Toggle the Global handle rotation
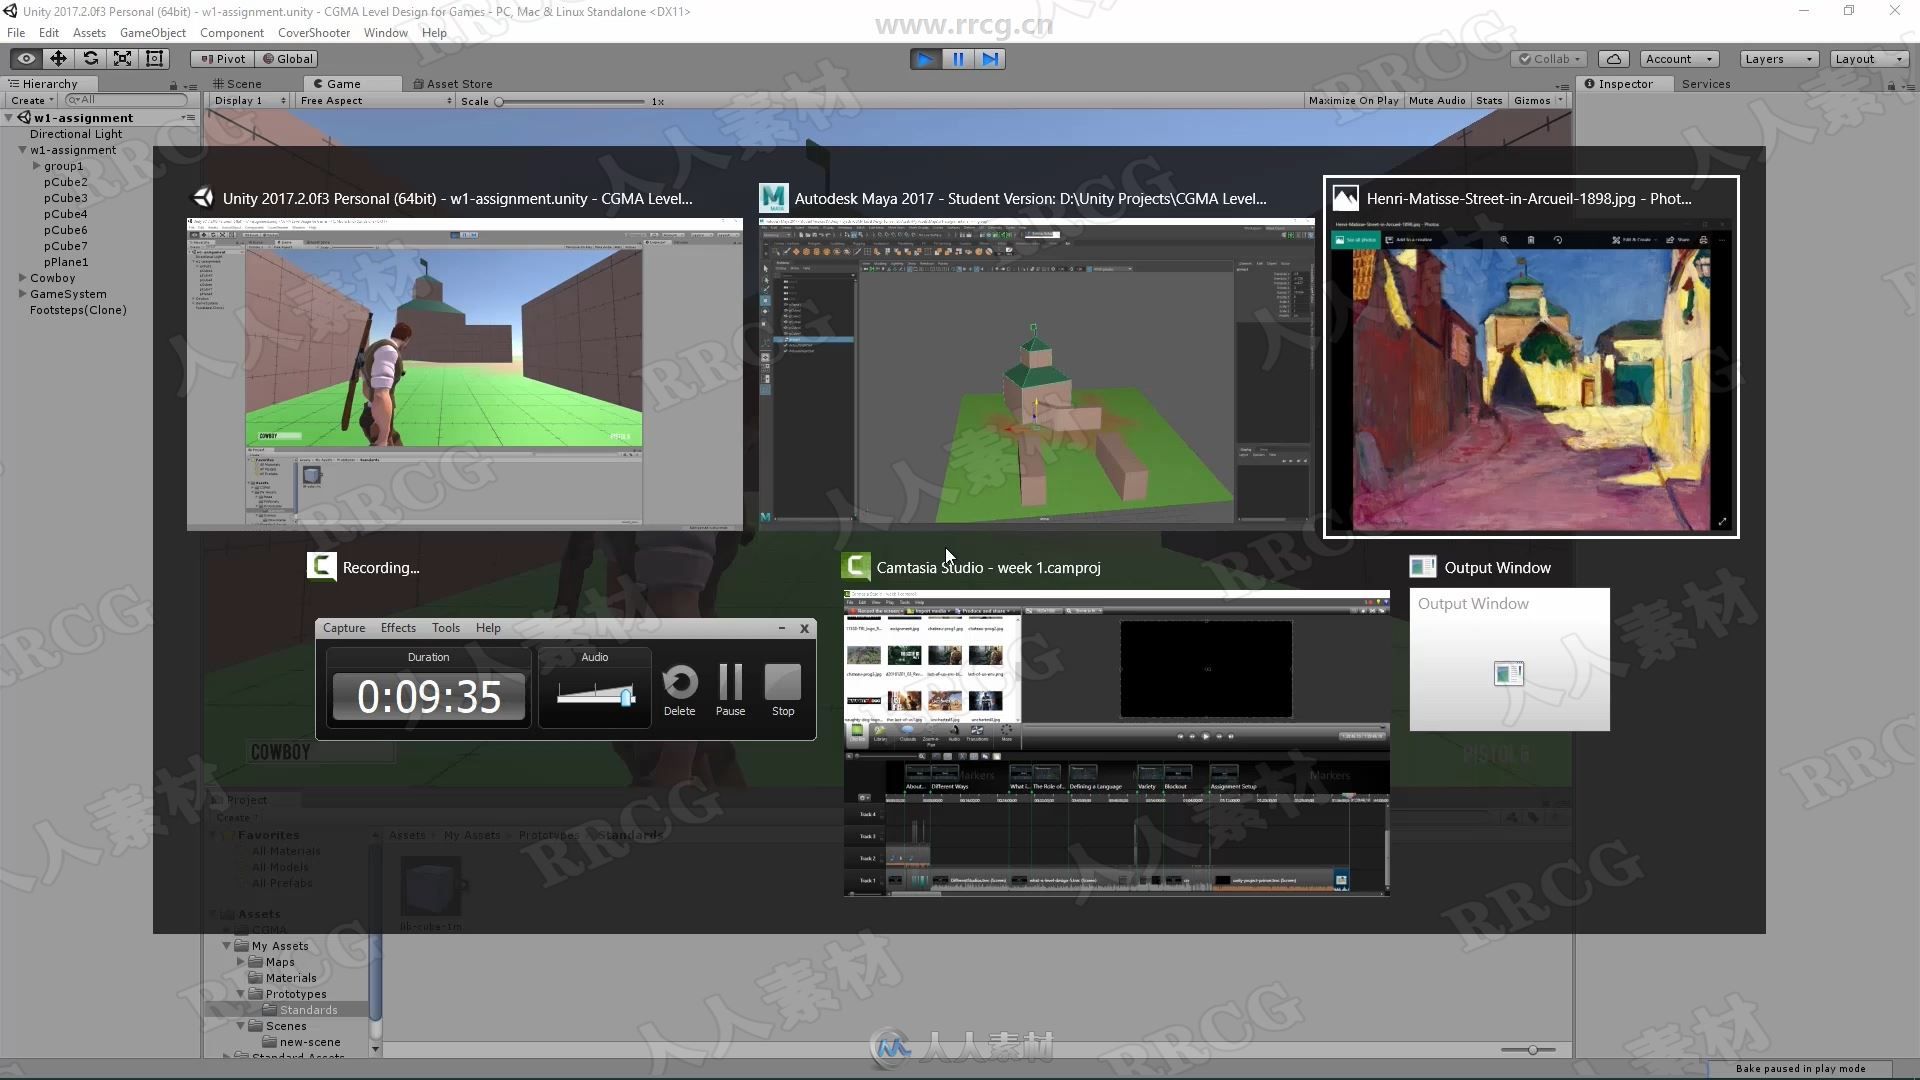Viewport: 1920px width, 1080px height. point(287,59)
